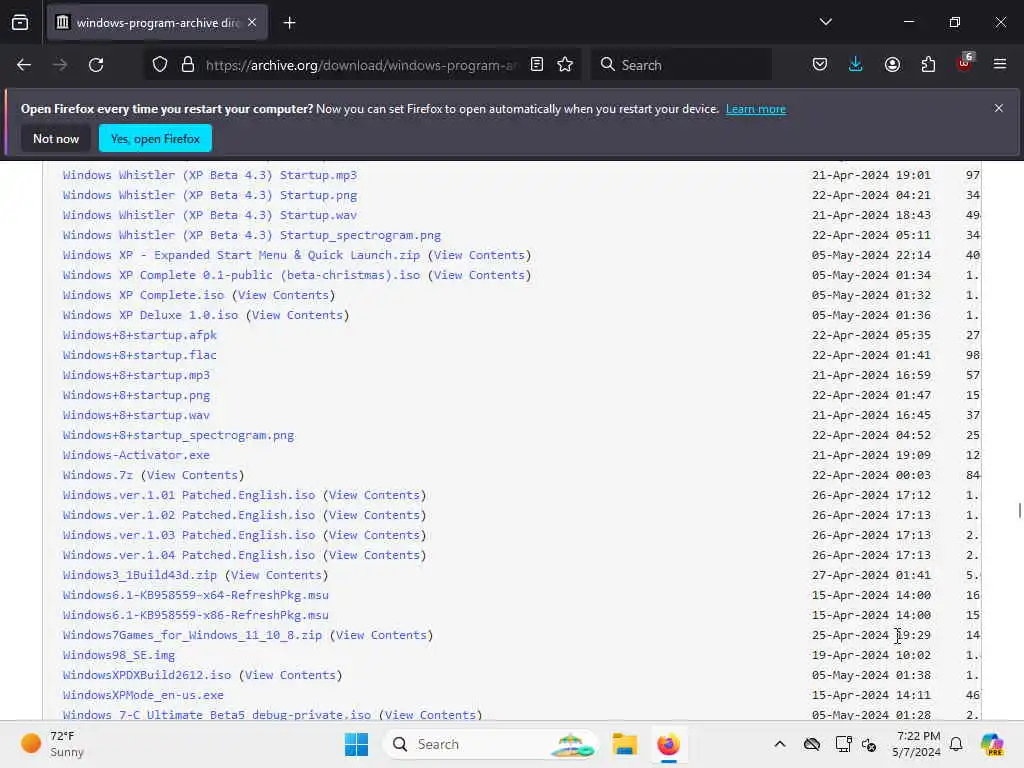This screenshot has width=1024, height=768.
Task: Download Windows+8+startup.wav file
Action: pos(136,415)
